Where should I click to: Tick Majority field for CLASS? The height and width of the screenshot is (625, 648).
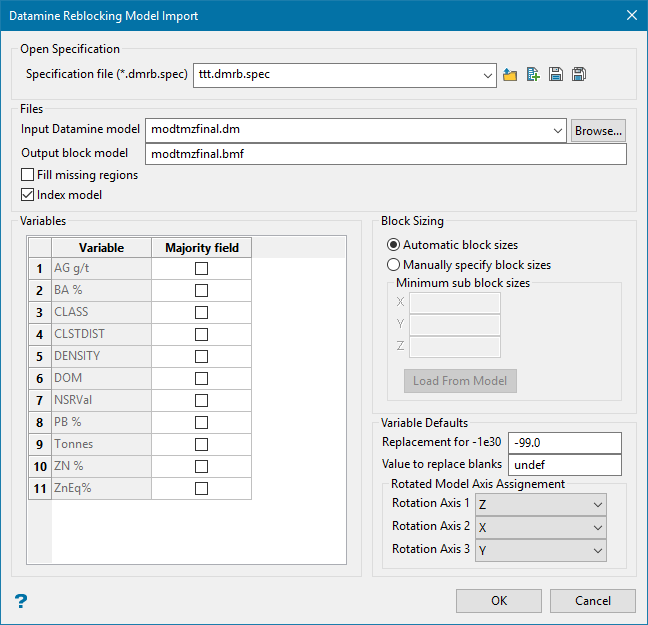pyautogui.click(x=201, y=312)
